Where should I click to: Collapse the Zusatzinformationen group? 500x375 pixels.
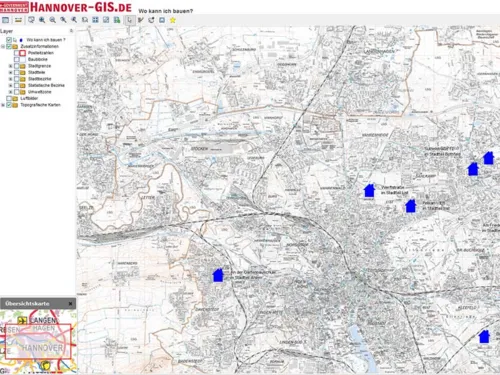[x=3, y=46]
